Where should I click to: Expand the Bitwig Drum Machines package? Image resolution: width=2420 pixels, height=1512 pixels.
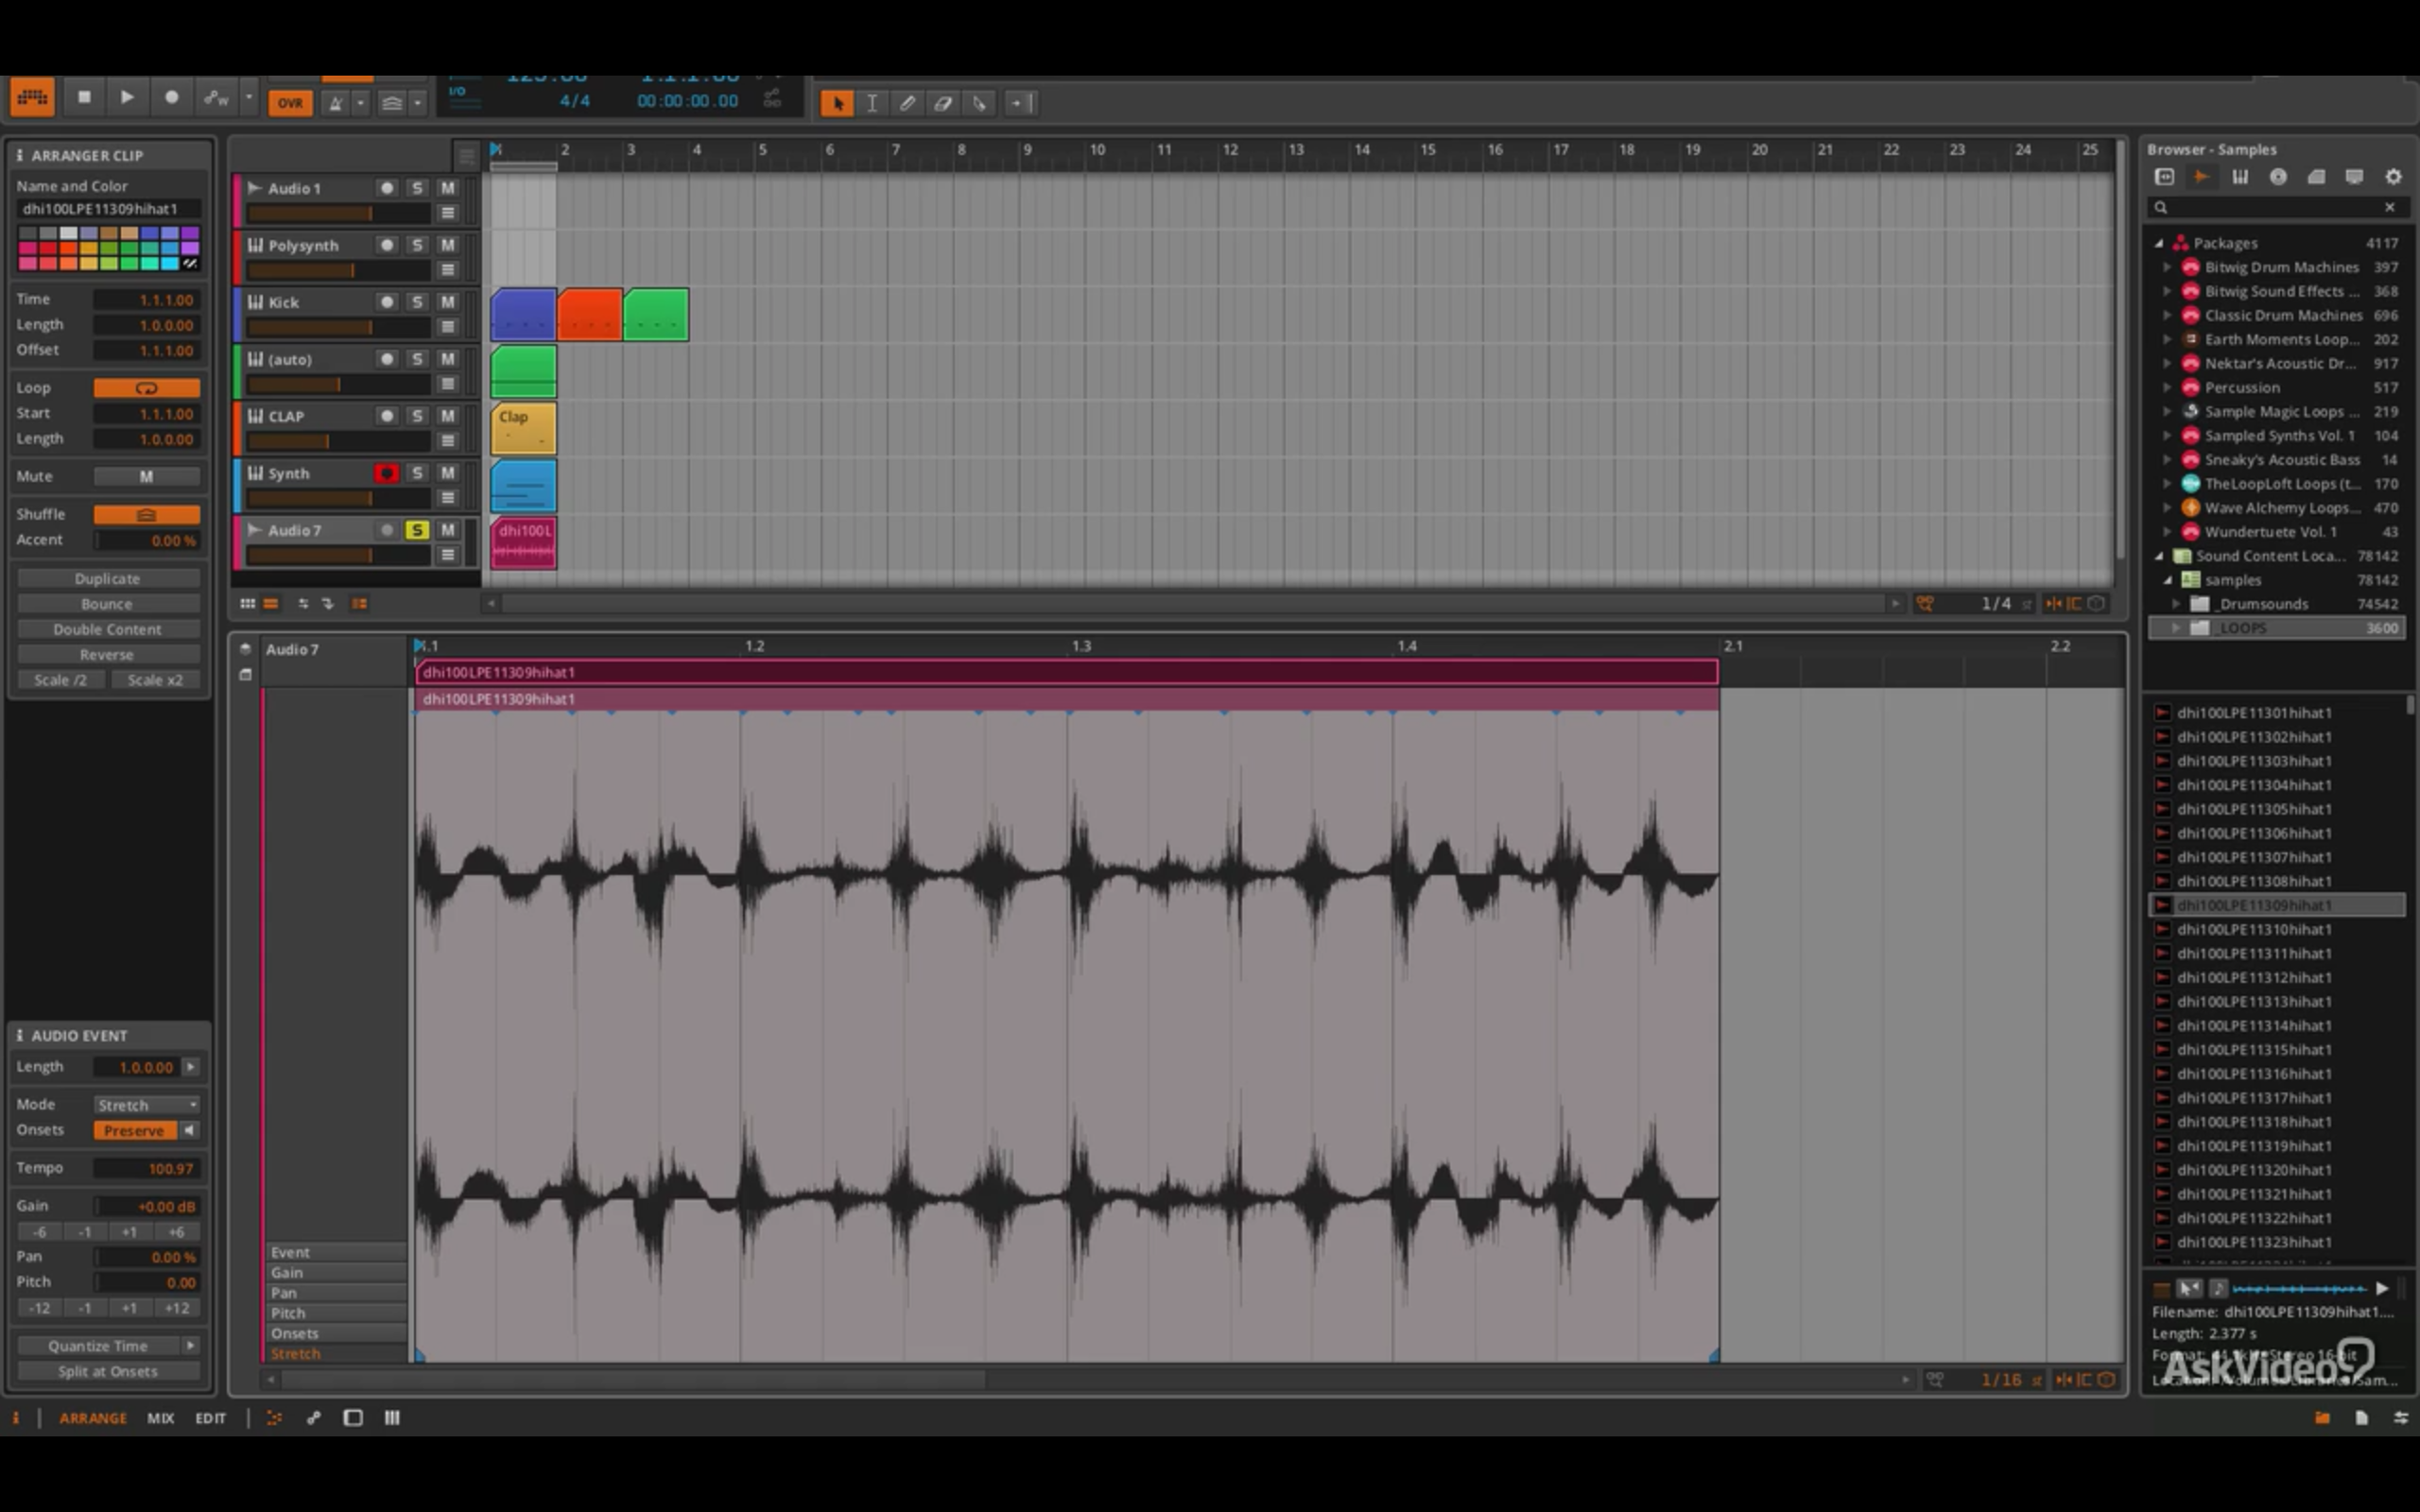2167,267
